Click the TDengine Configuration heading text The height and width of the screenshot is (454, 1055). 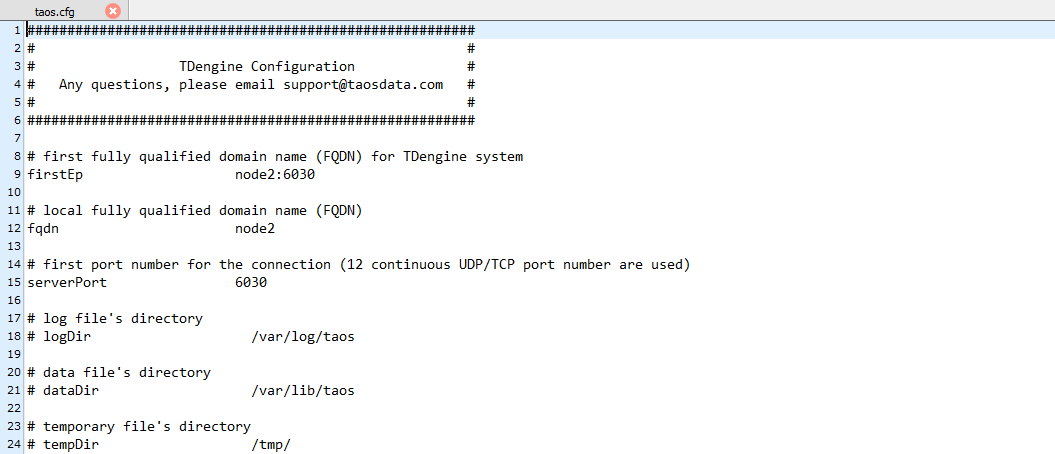point(267,67)
